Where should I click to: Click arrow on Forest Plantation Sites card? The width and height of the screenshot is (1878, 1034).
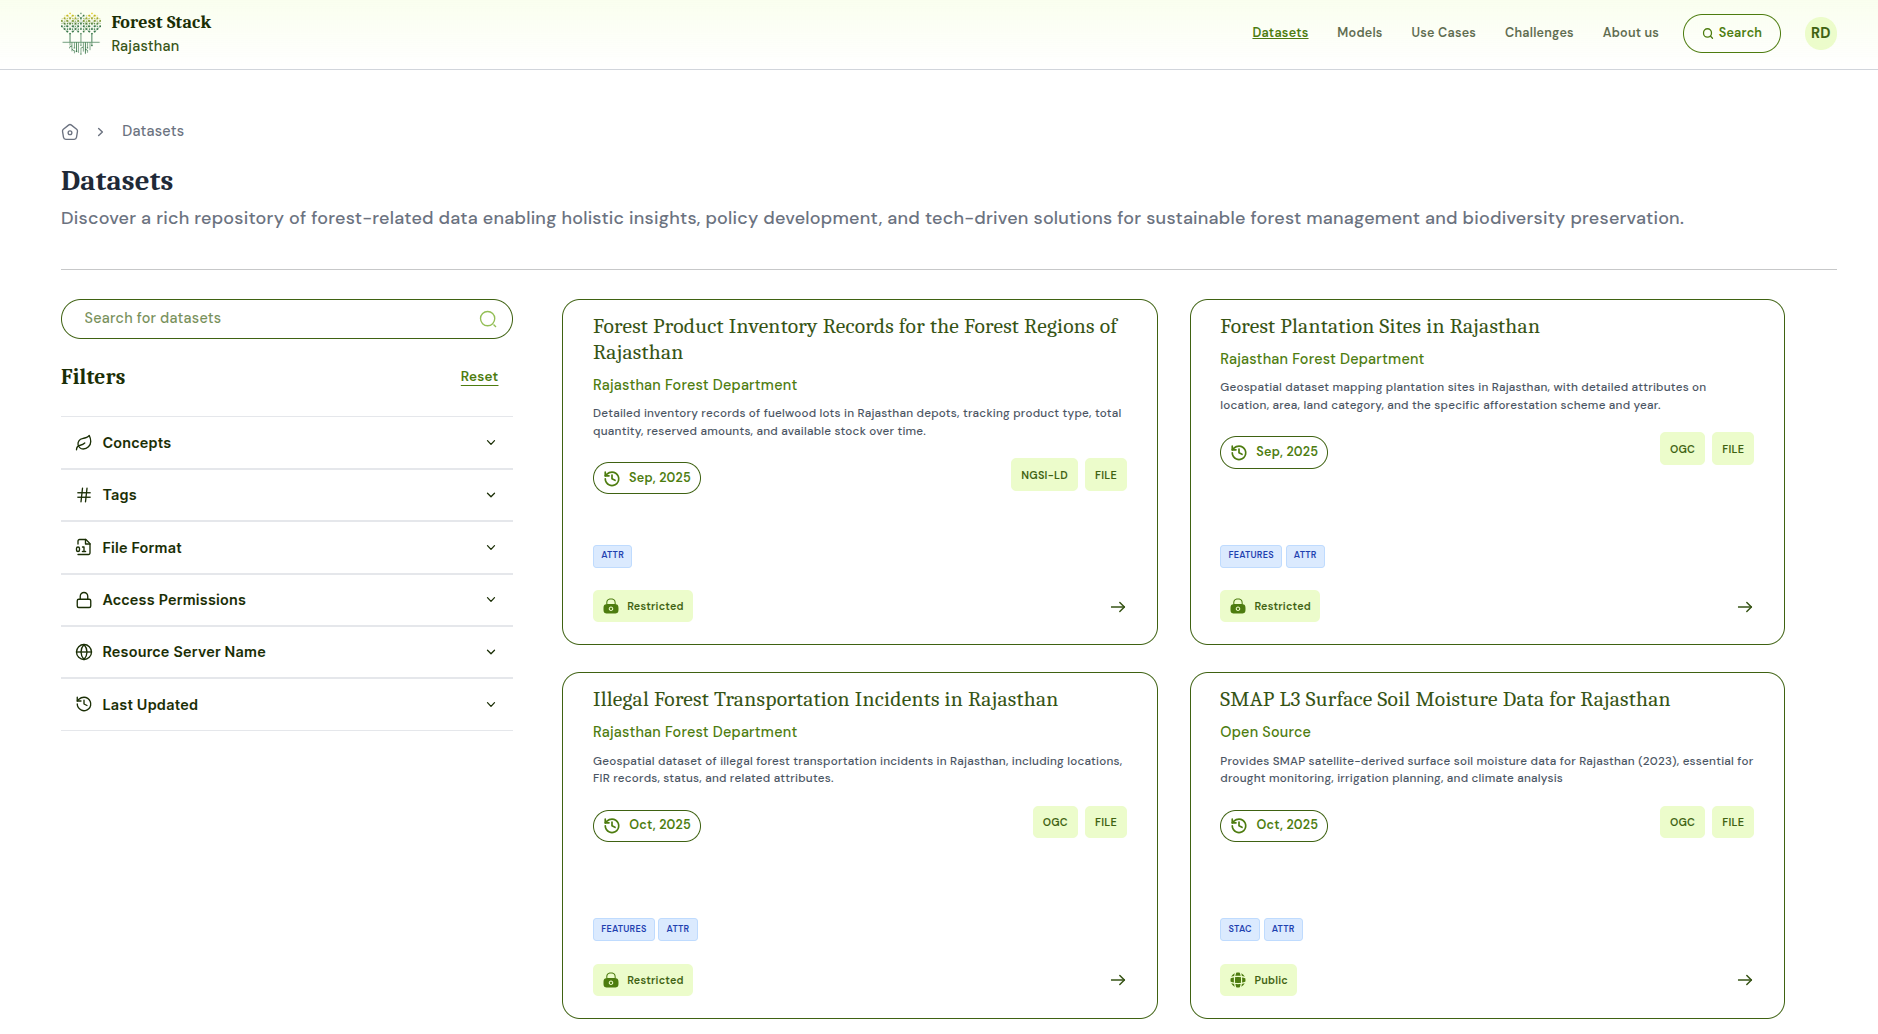pyautogui.click(x=1745, y=607)
